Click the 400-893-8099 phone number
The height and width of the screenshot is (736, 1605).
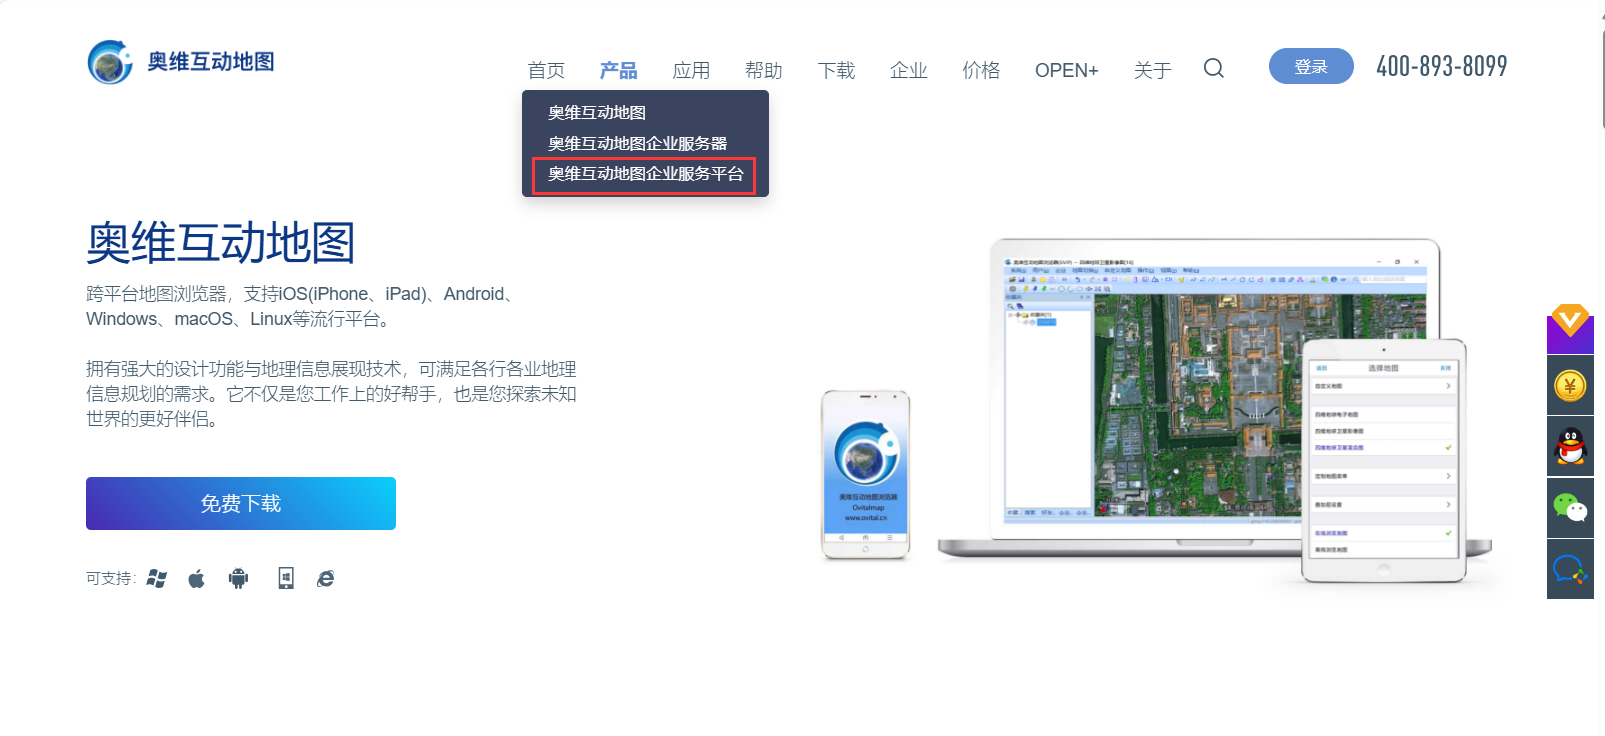point(1441,66)
